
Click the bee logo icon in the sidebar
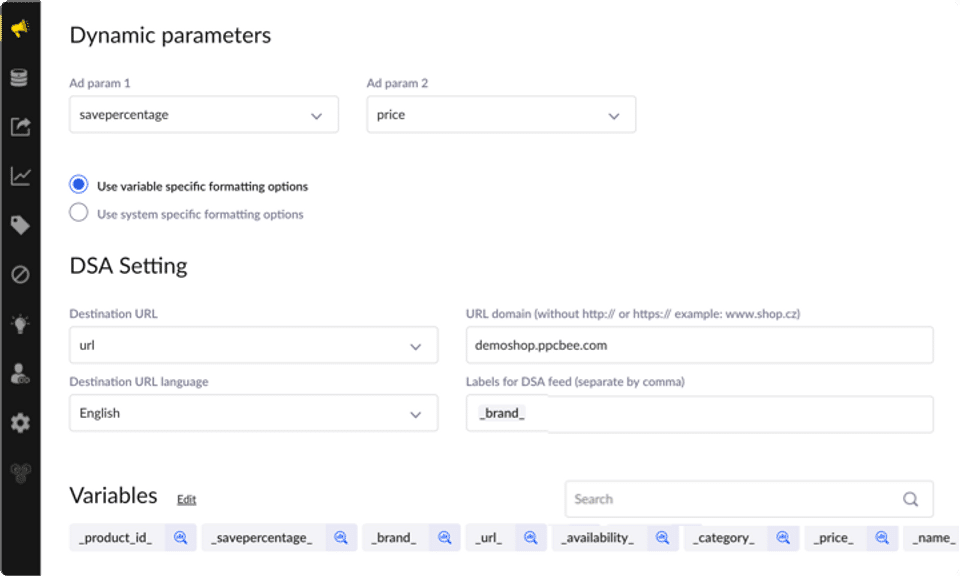click(20, 473)
